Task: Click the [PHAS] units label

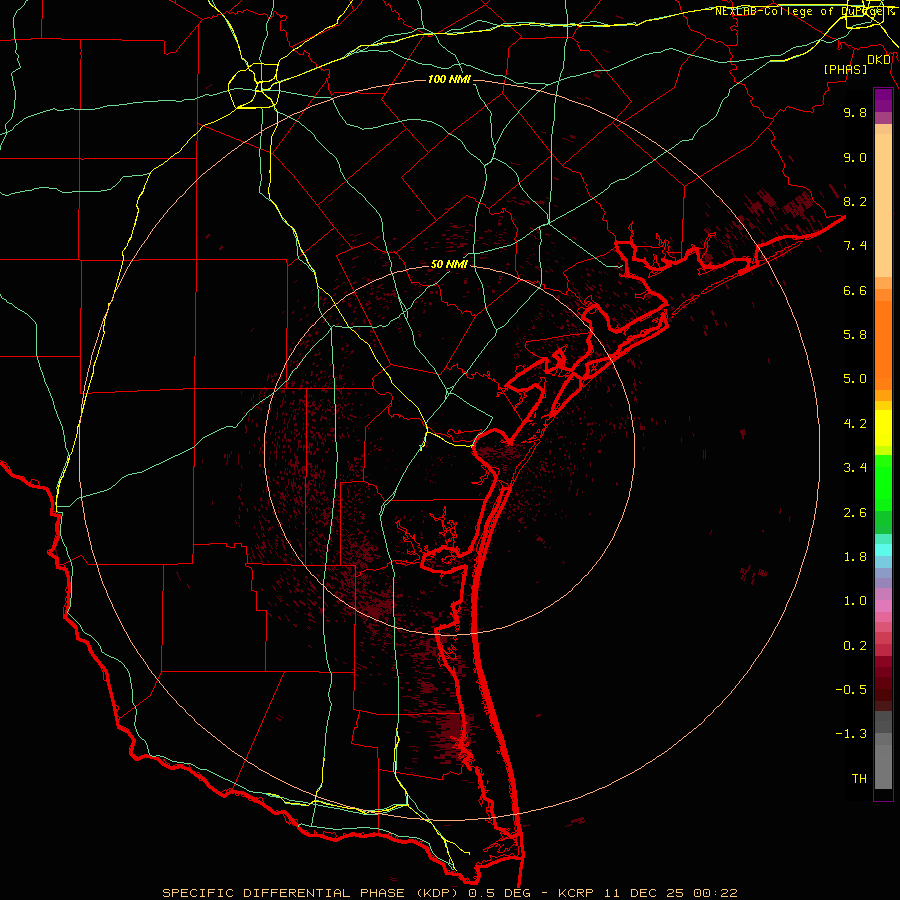Action: point(845,70)
